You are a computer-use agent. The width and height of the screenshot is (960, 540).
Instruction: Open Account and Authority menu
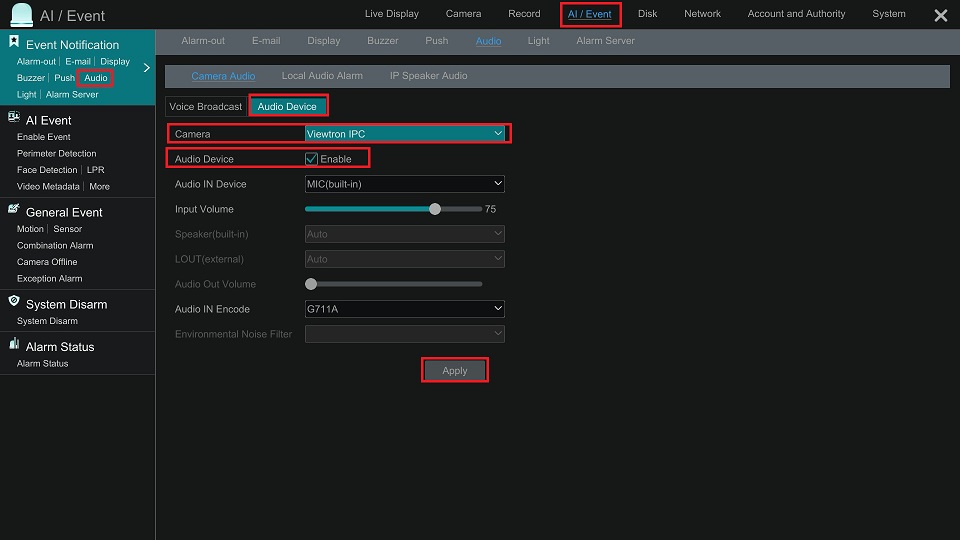(x=796, y=13)
